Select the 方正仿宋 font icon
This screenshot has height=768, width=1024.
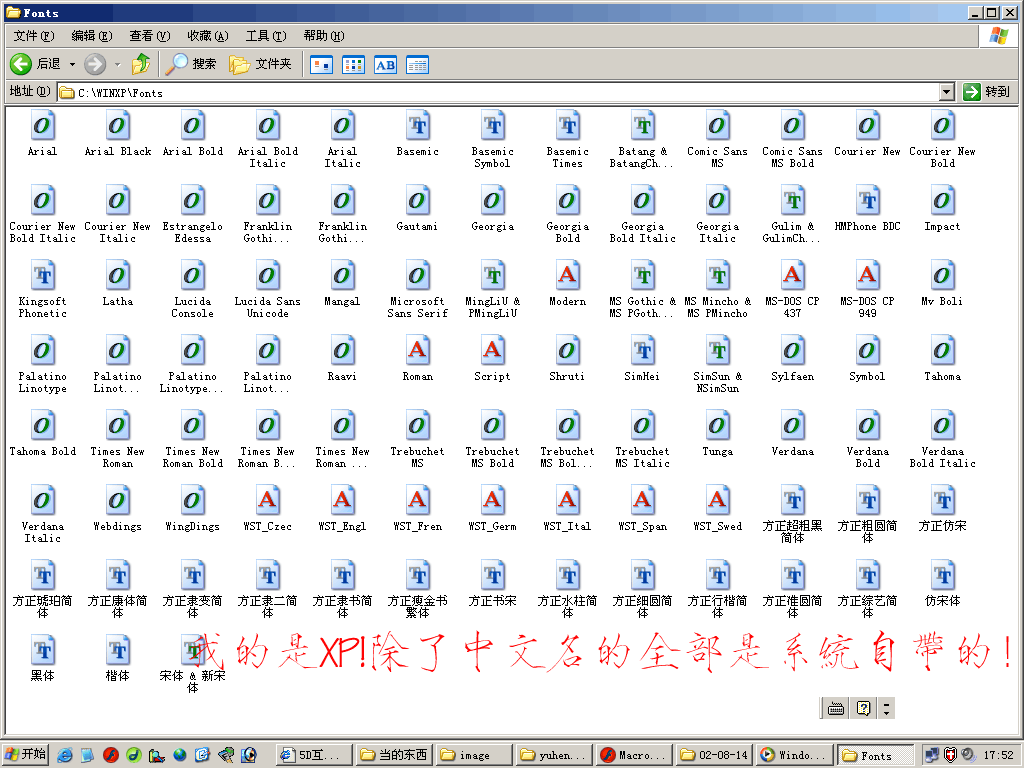942,500
